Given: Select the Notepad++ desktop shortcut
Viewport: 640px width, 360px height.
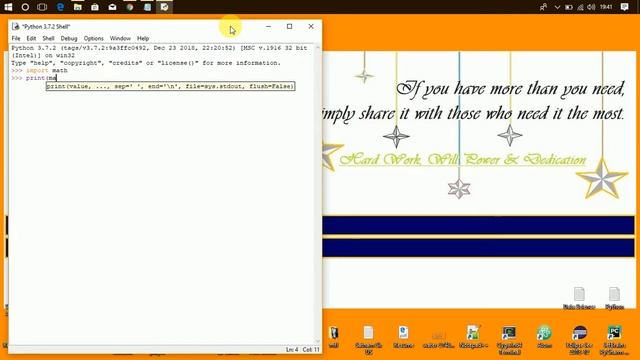Looking at the screenshot, I should [473, 337].
